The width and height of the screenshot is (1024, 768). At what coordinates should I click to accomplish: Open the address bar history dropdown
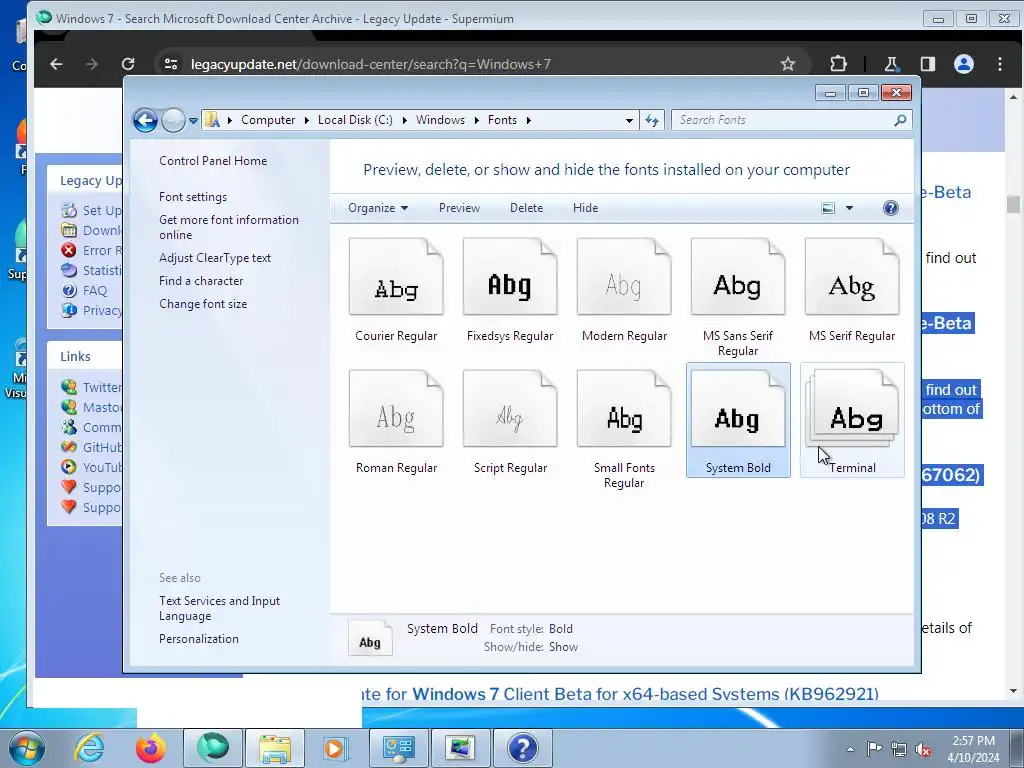click(x=629, y=120)
